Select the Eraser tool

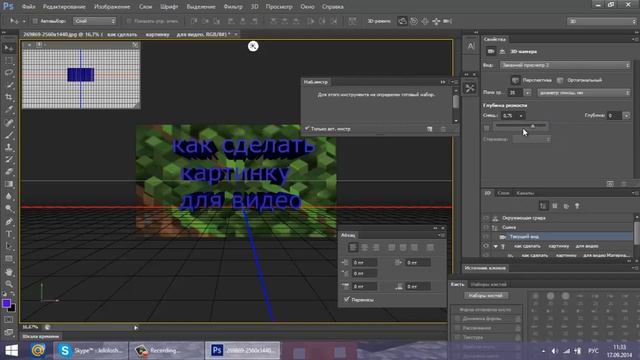point(9,171)
